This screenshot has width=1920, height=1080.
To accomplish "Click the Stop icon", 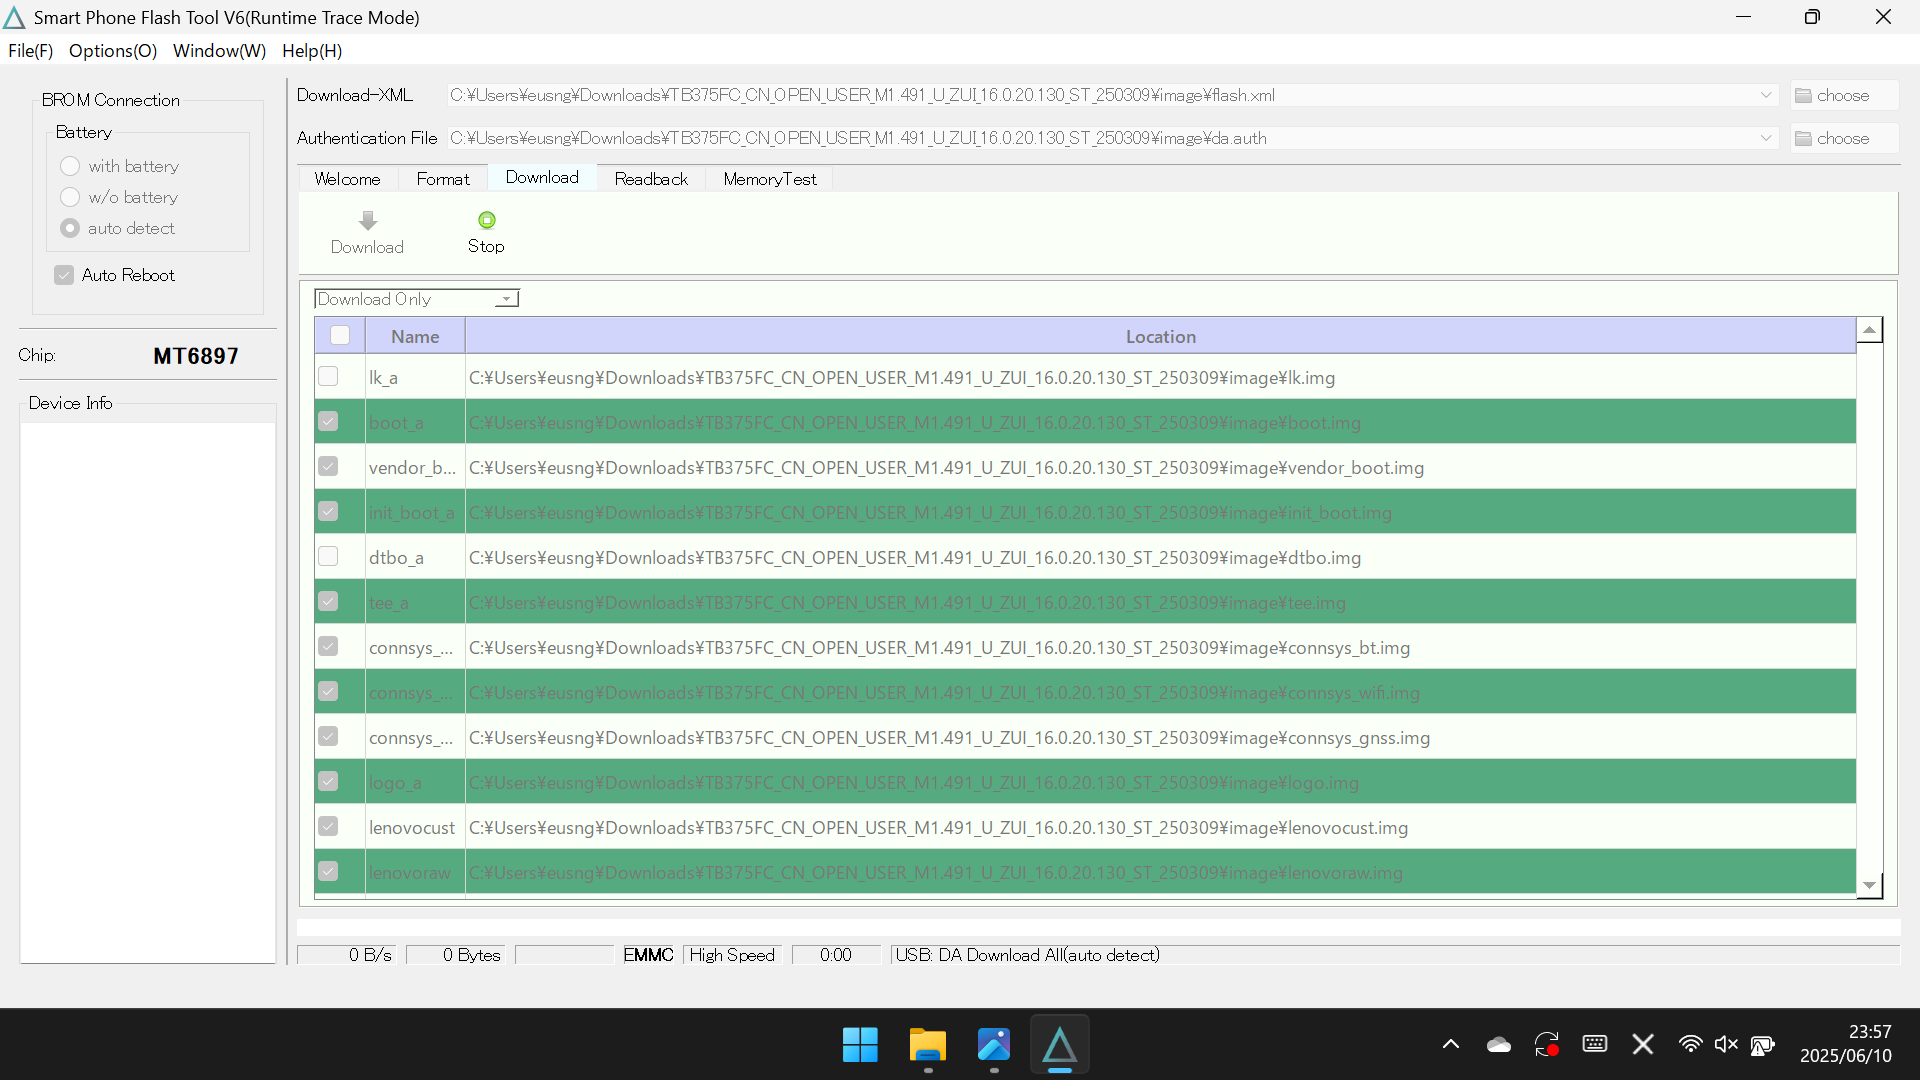I will [485, 231].
